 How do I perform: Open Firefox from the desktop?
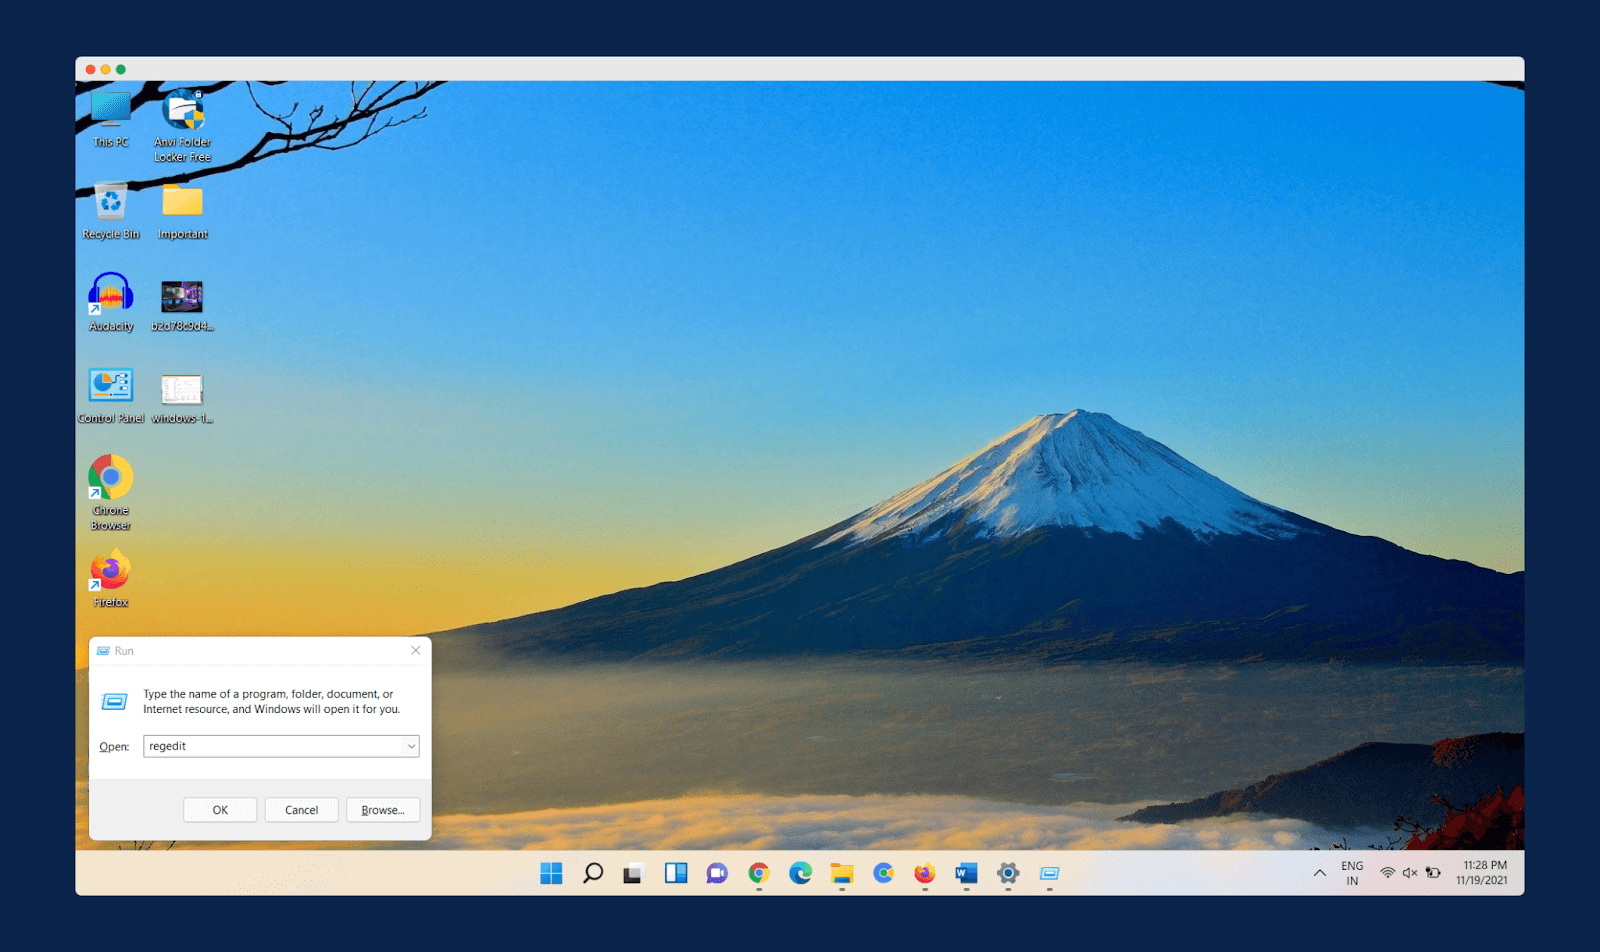[x=109, y=572]
